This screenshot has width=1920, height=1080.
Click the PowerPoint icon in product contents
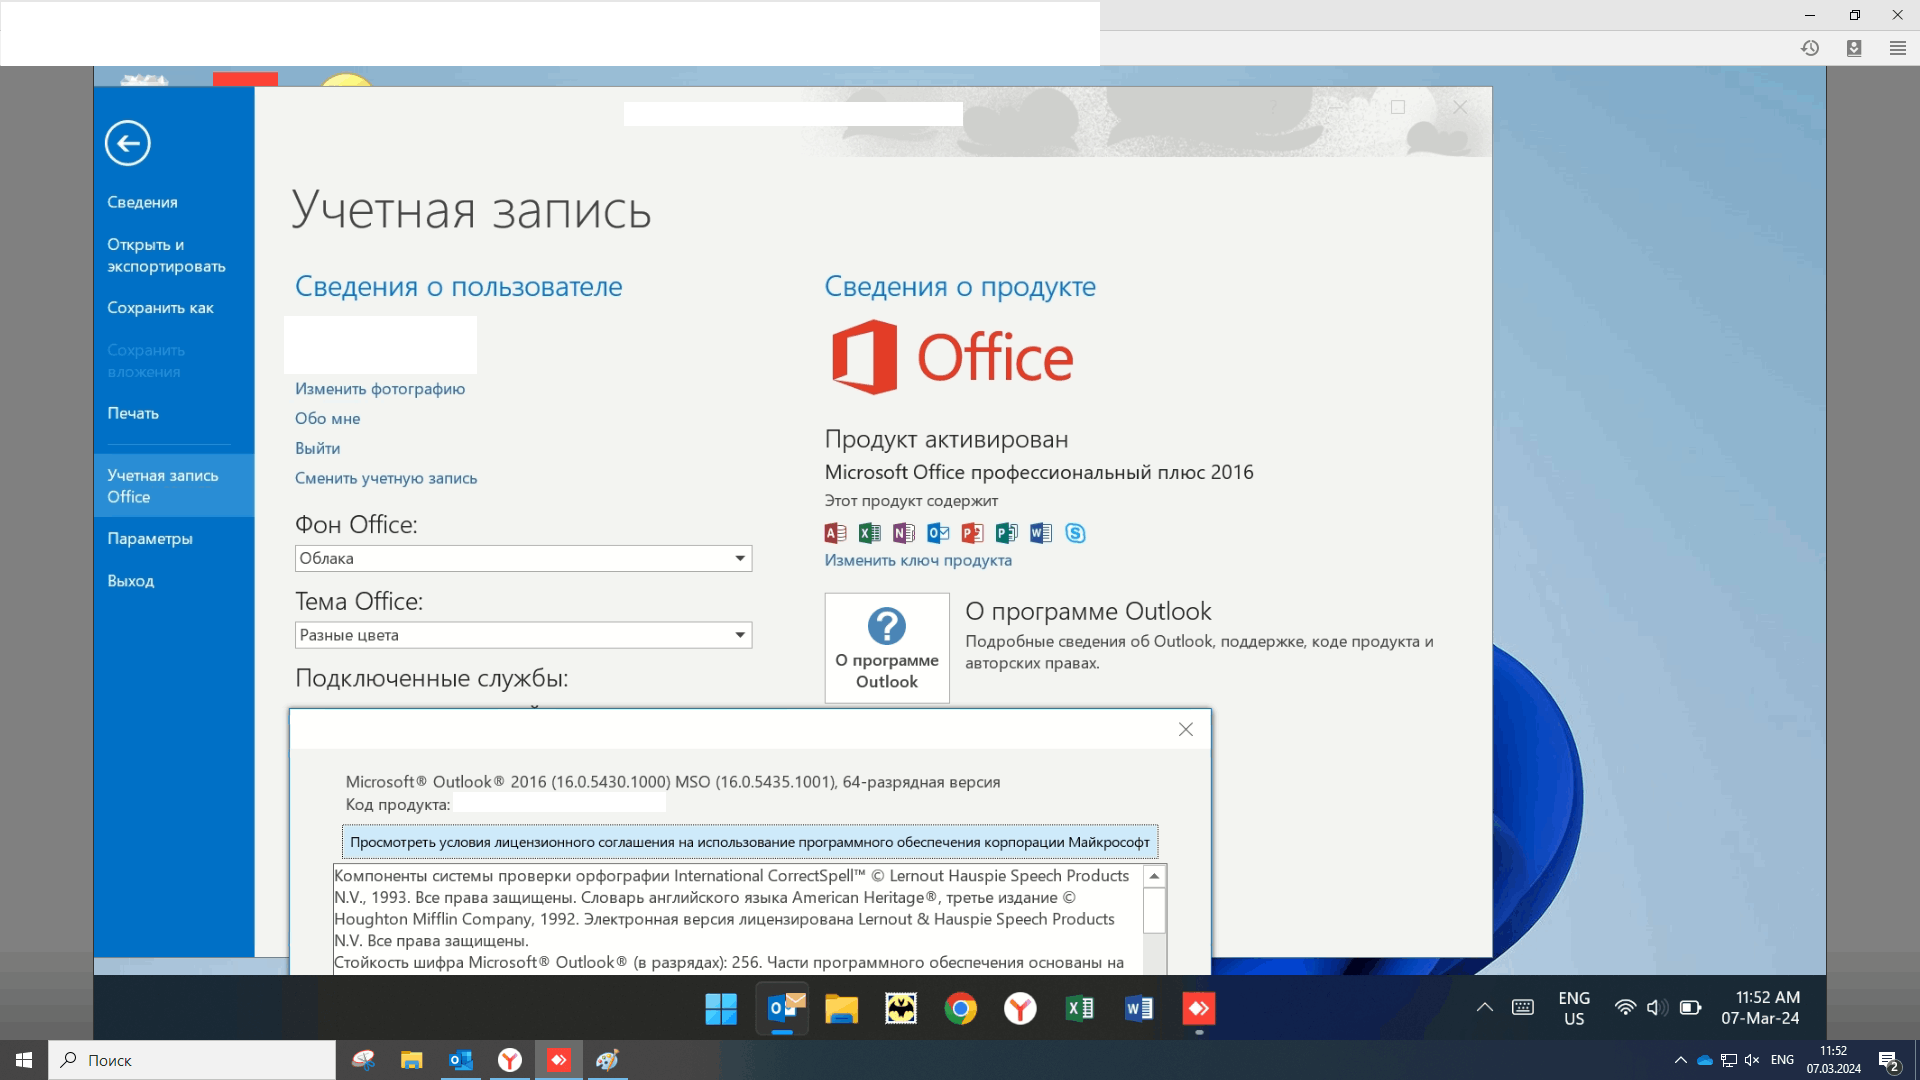point(972,533)
